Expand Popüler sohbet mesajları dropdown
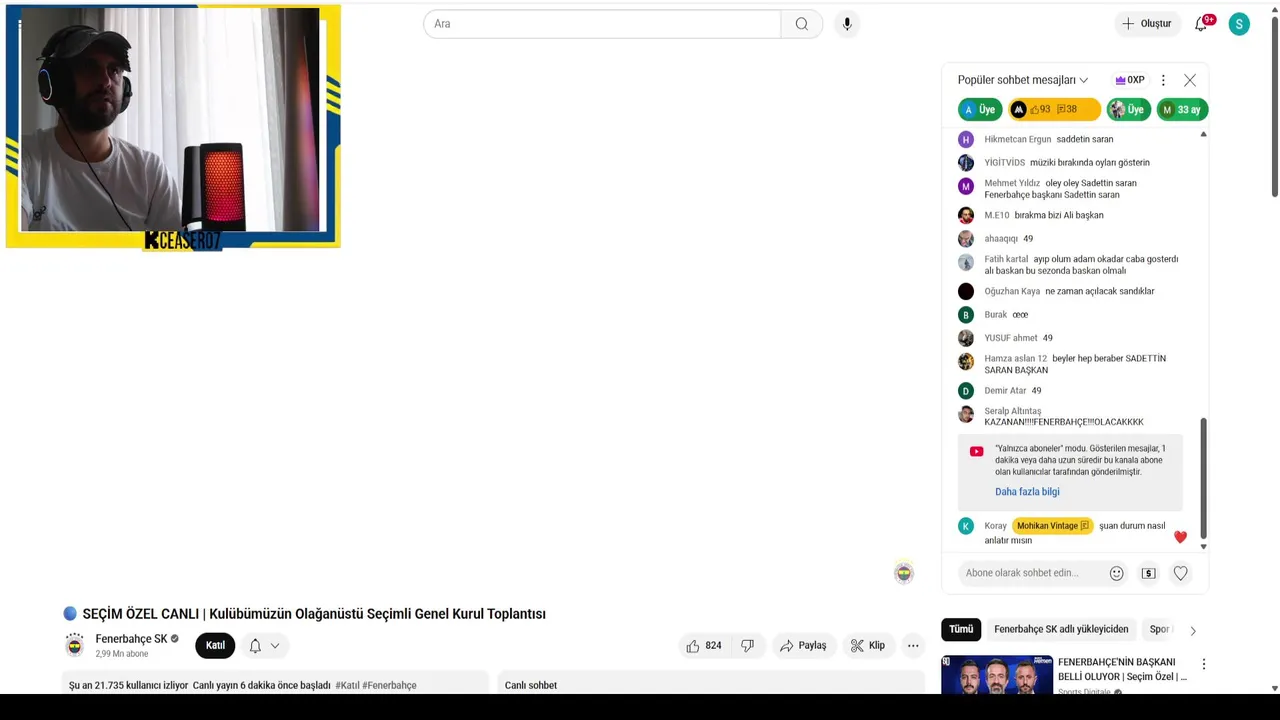This screenshot has width=1280, height=720. (1023, 80)
